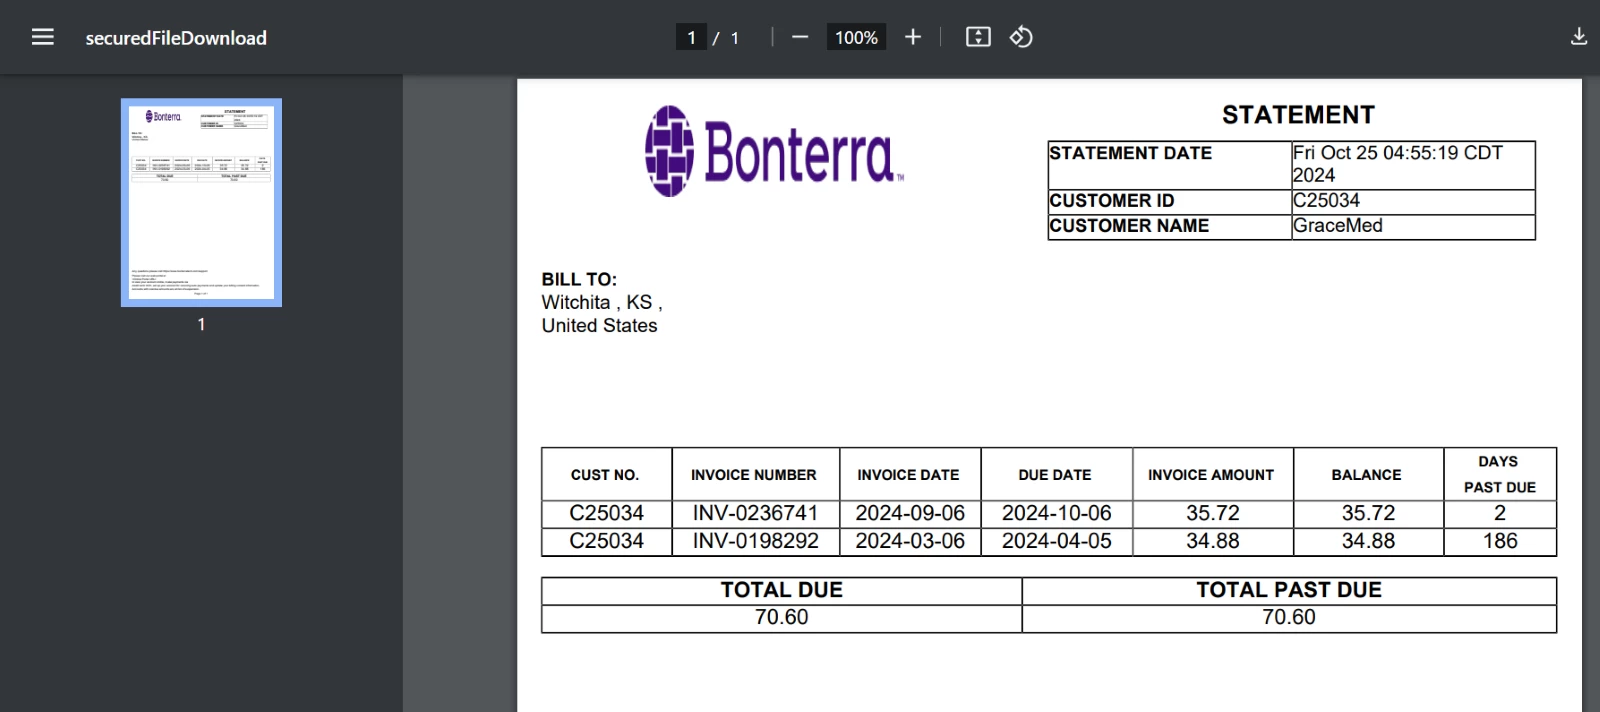Click the Witchita , KS address line
This screenshot has height=712, width=1600.
pos(602,302)
